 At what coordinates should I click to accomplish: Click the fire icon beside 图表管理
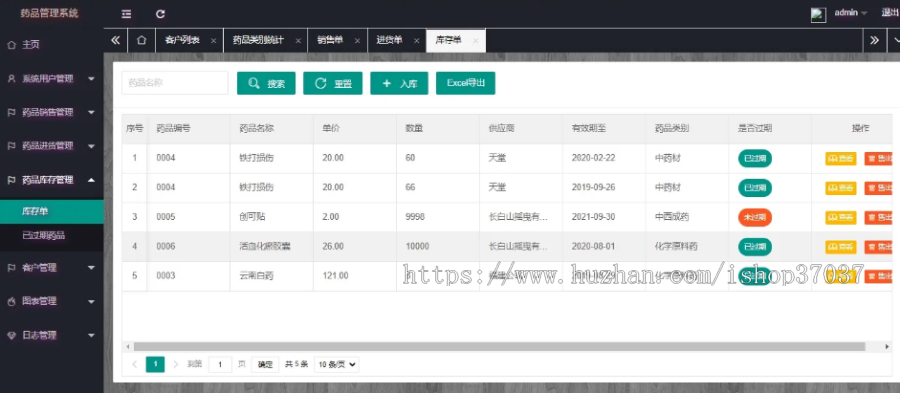tap(11, 301)
